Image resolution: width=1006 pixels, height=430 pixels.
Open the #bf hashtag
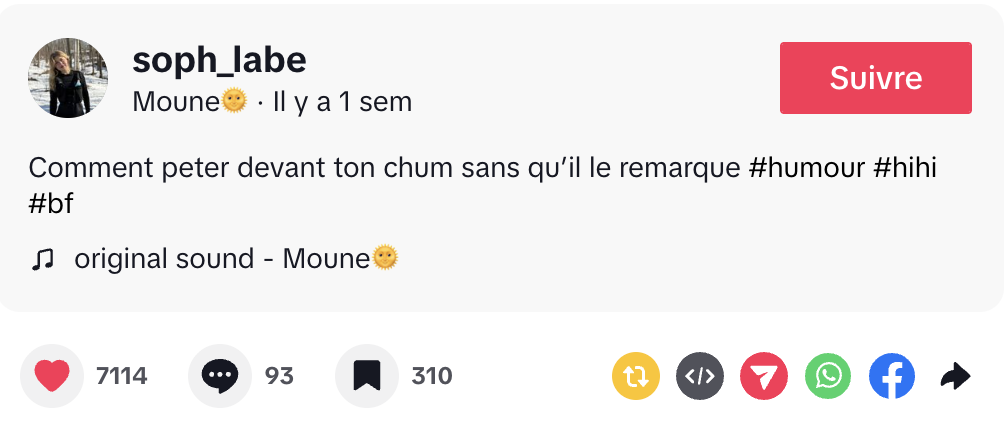pyautogui.click(x=51, y=203)
